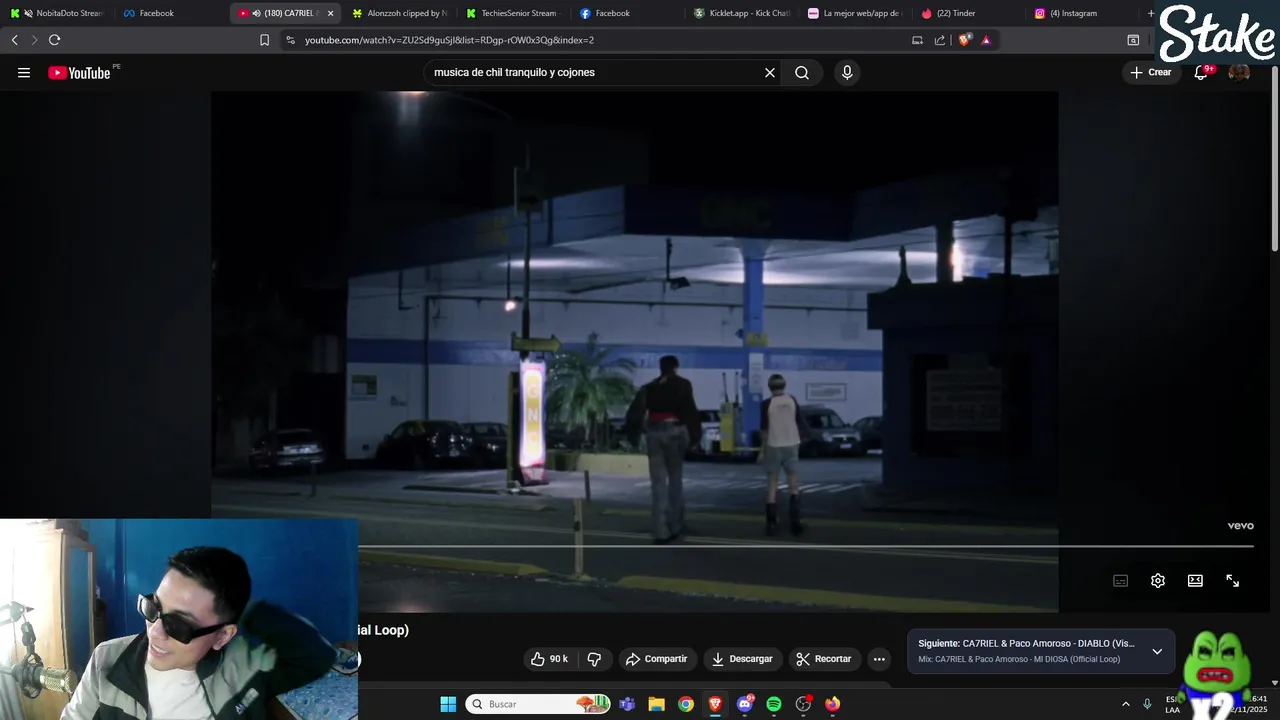The image size is (1280, 720).
Task: Open Brave browser from taskbar
Action: (x=715, y=704)
